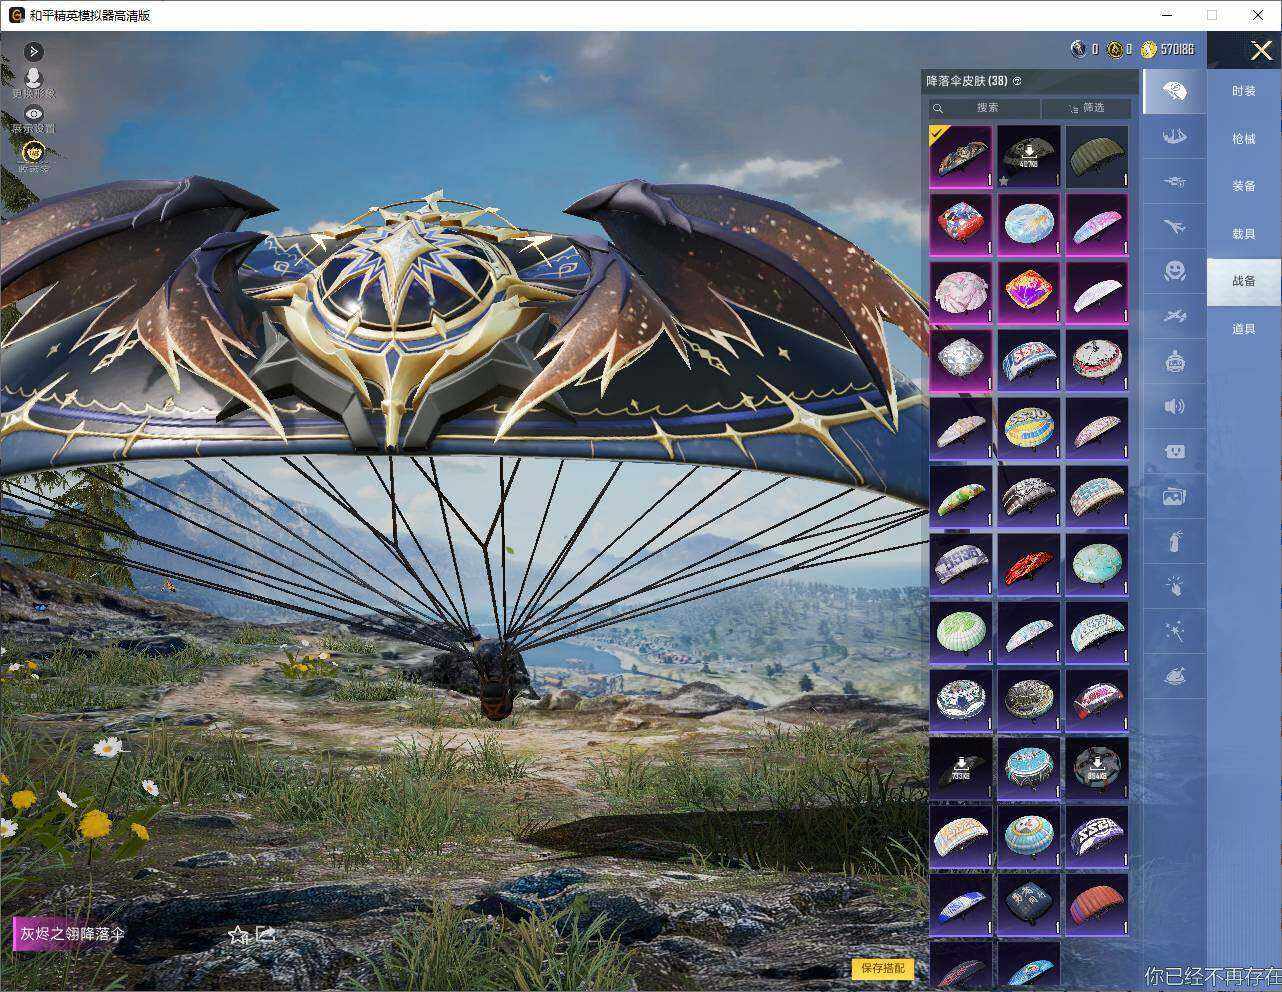
Task: Switch to the 装备 tab
Action: click(1244, 186)
